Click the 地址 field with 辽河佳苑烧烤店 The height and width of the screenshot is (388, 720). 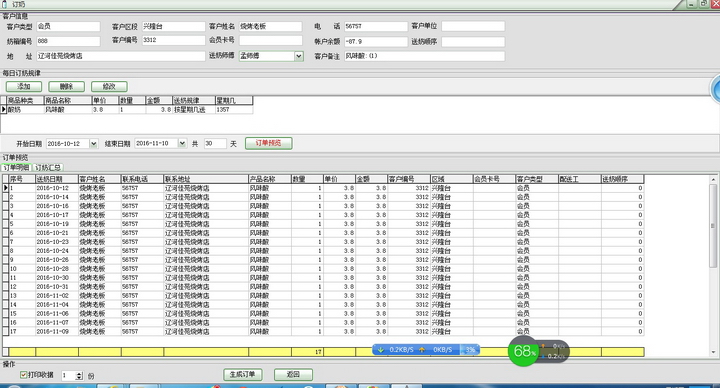[120, 56]
